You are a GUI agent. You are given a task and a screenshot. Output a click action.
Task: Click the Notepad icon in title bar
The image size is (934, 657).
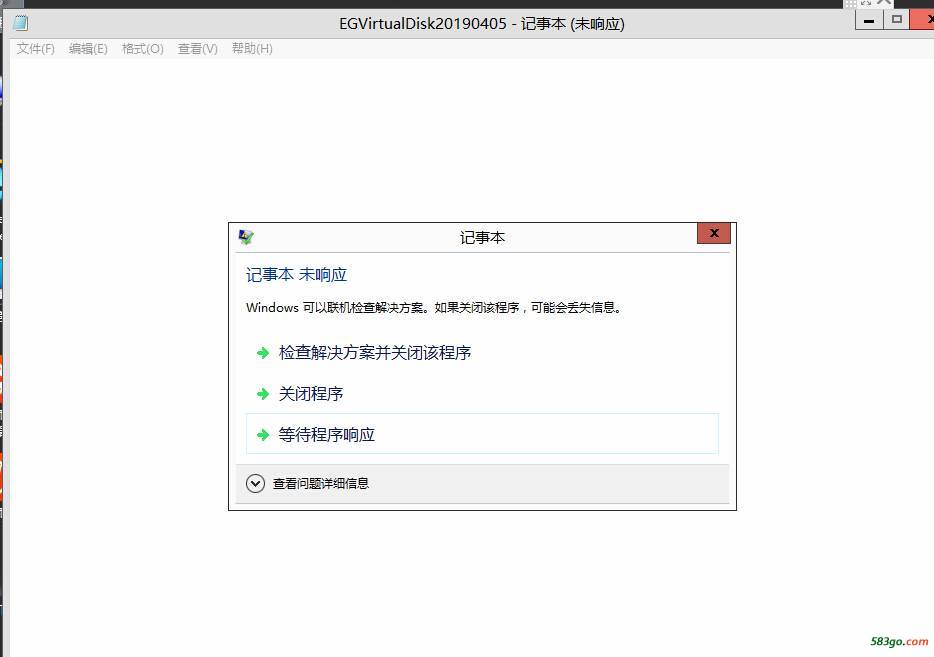[x=20, y=23]
